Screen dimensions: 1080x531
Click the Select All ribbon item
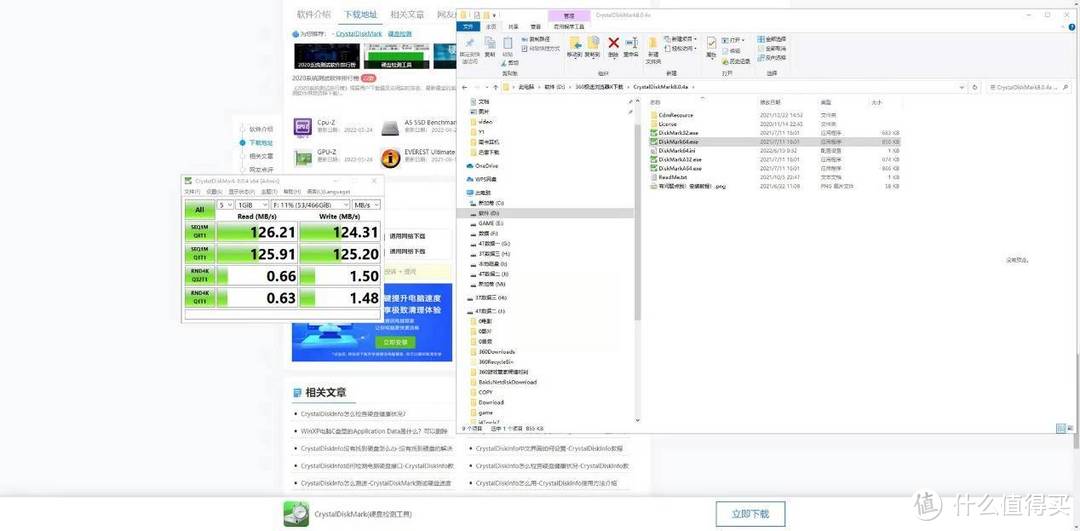tap(771, 39)
